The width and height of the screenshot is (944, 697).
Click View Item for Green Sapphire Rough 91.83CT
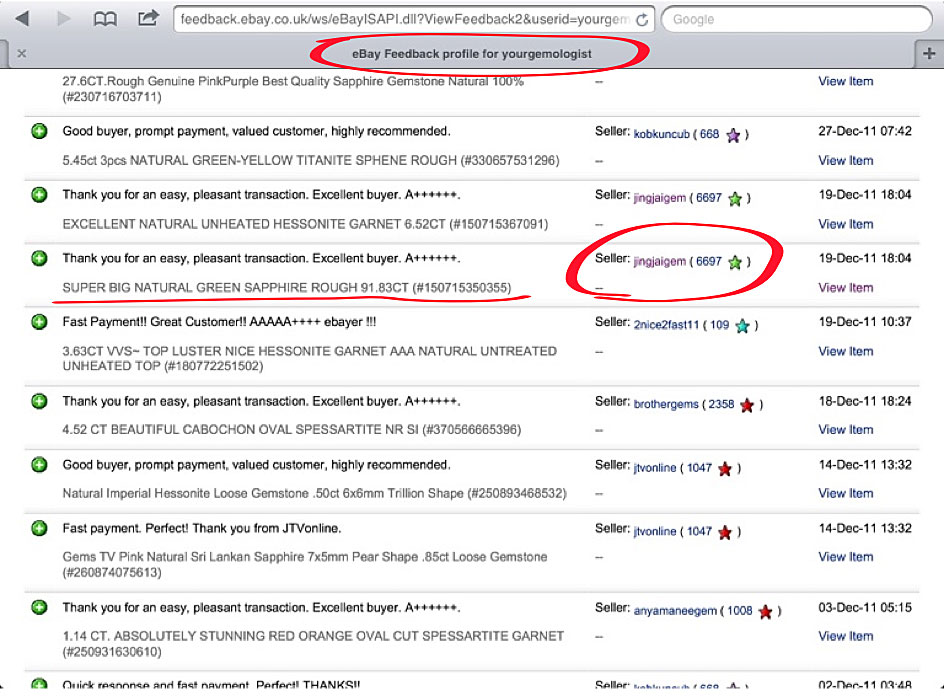click(845, 288)
